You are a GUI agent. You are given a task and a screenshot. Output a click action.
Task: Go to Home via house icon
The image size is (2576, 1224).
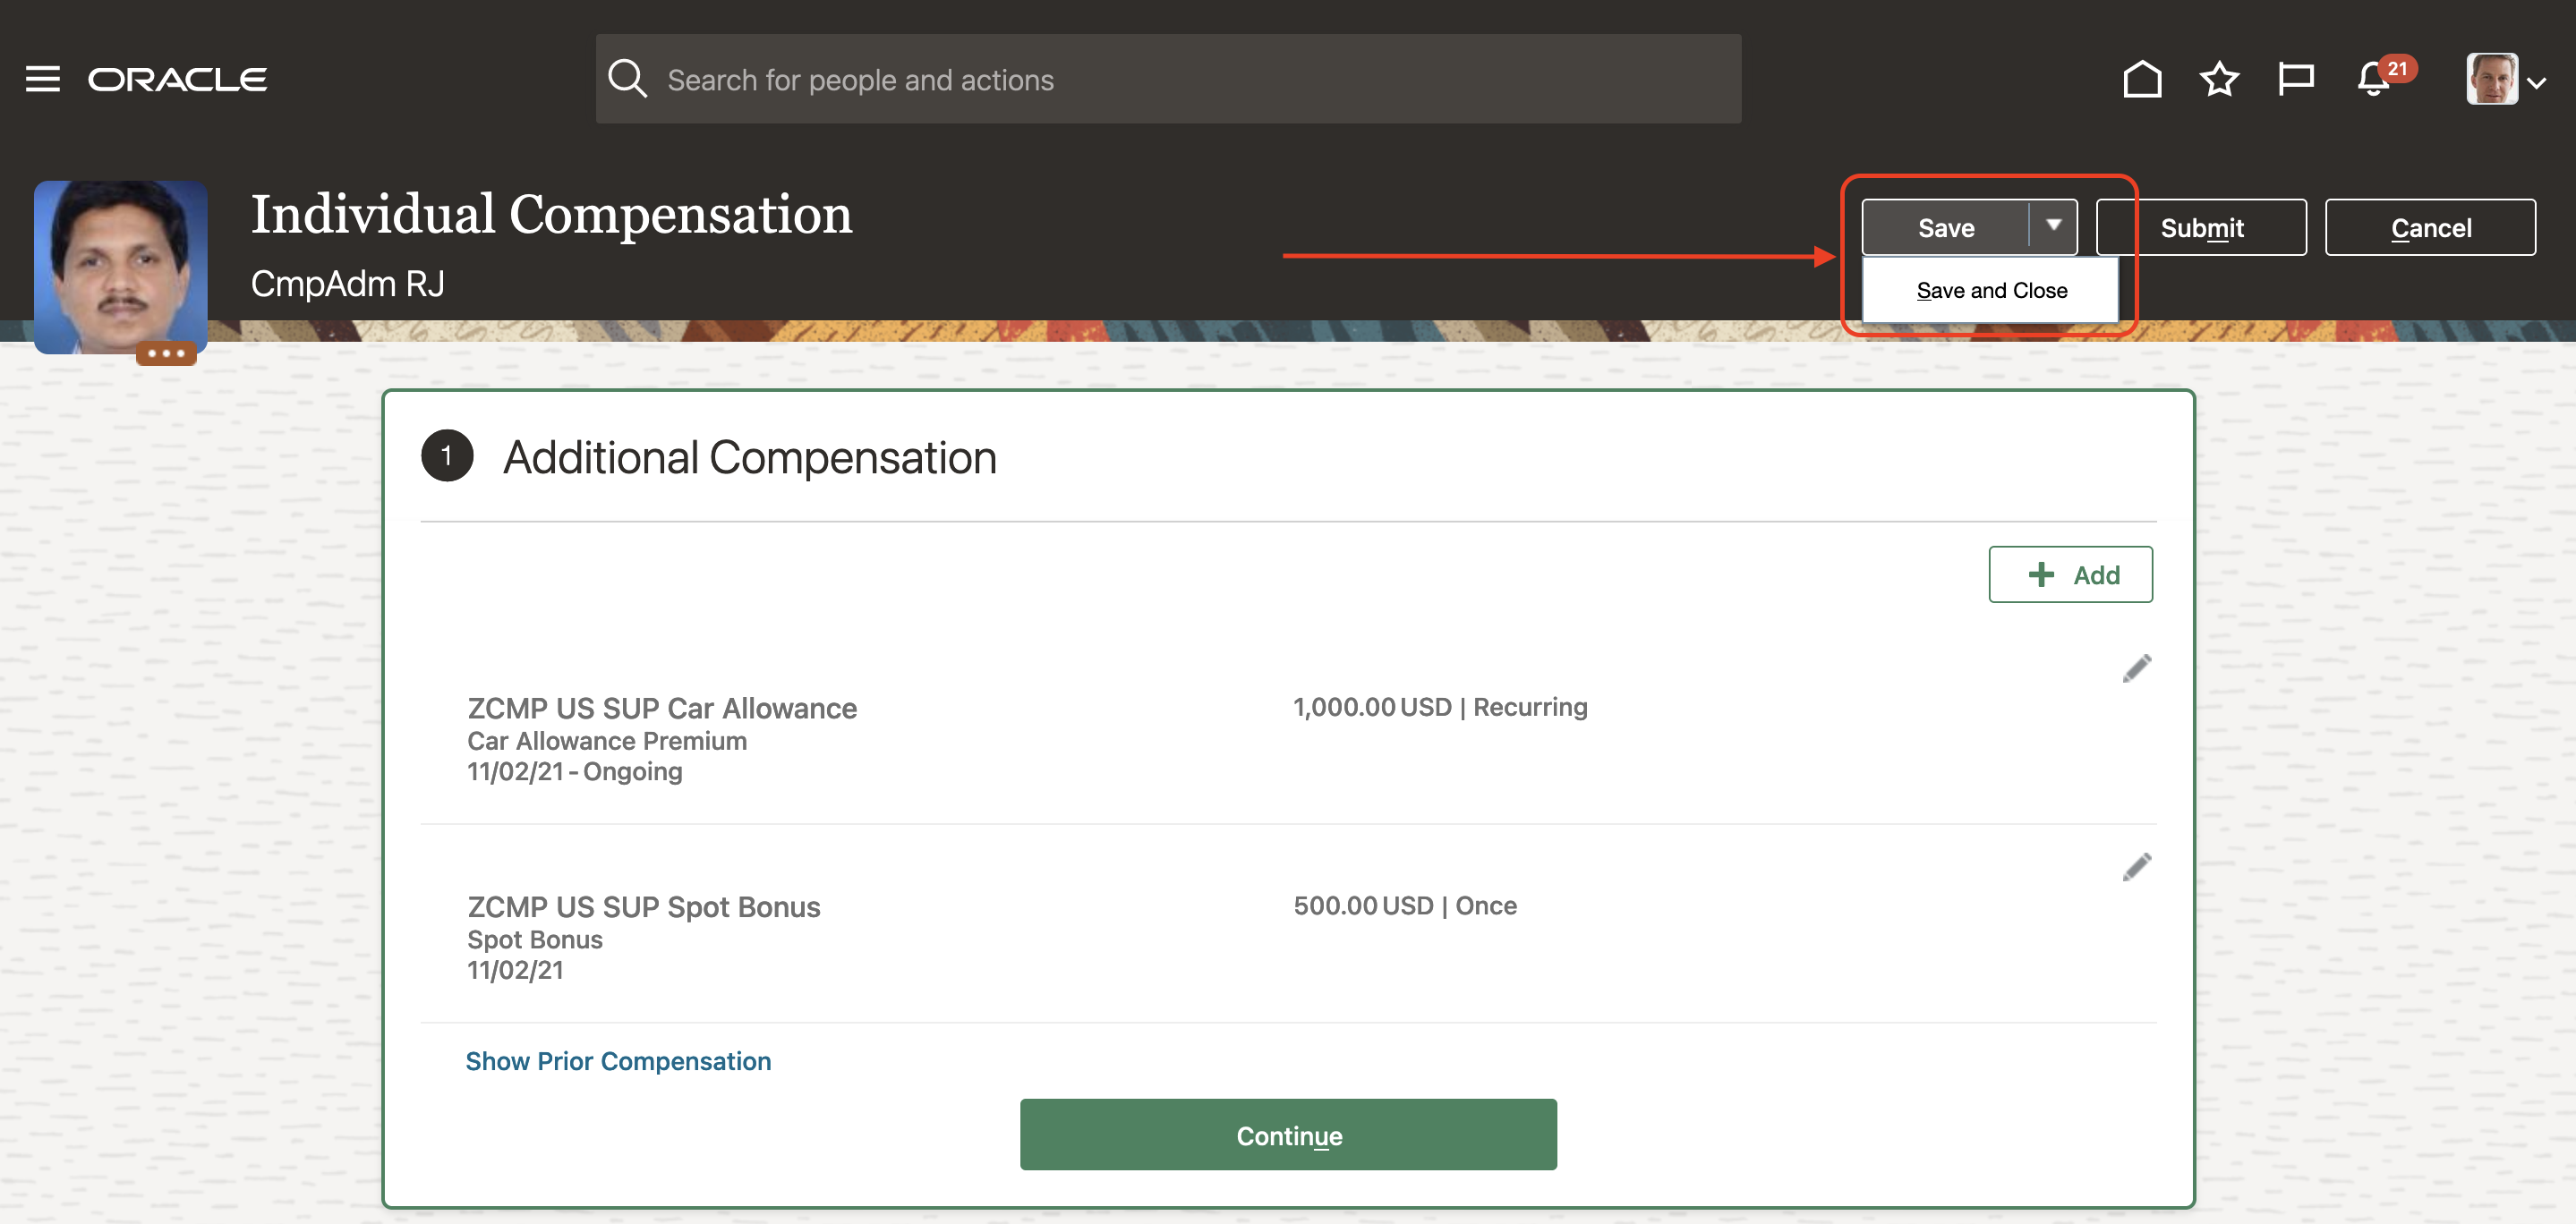point(2141,79)
